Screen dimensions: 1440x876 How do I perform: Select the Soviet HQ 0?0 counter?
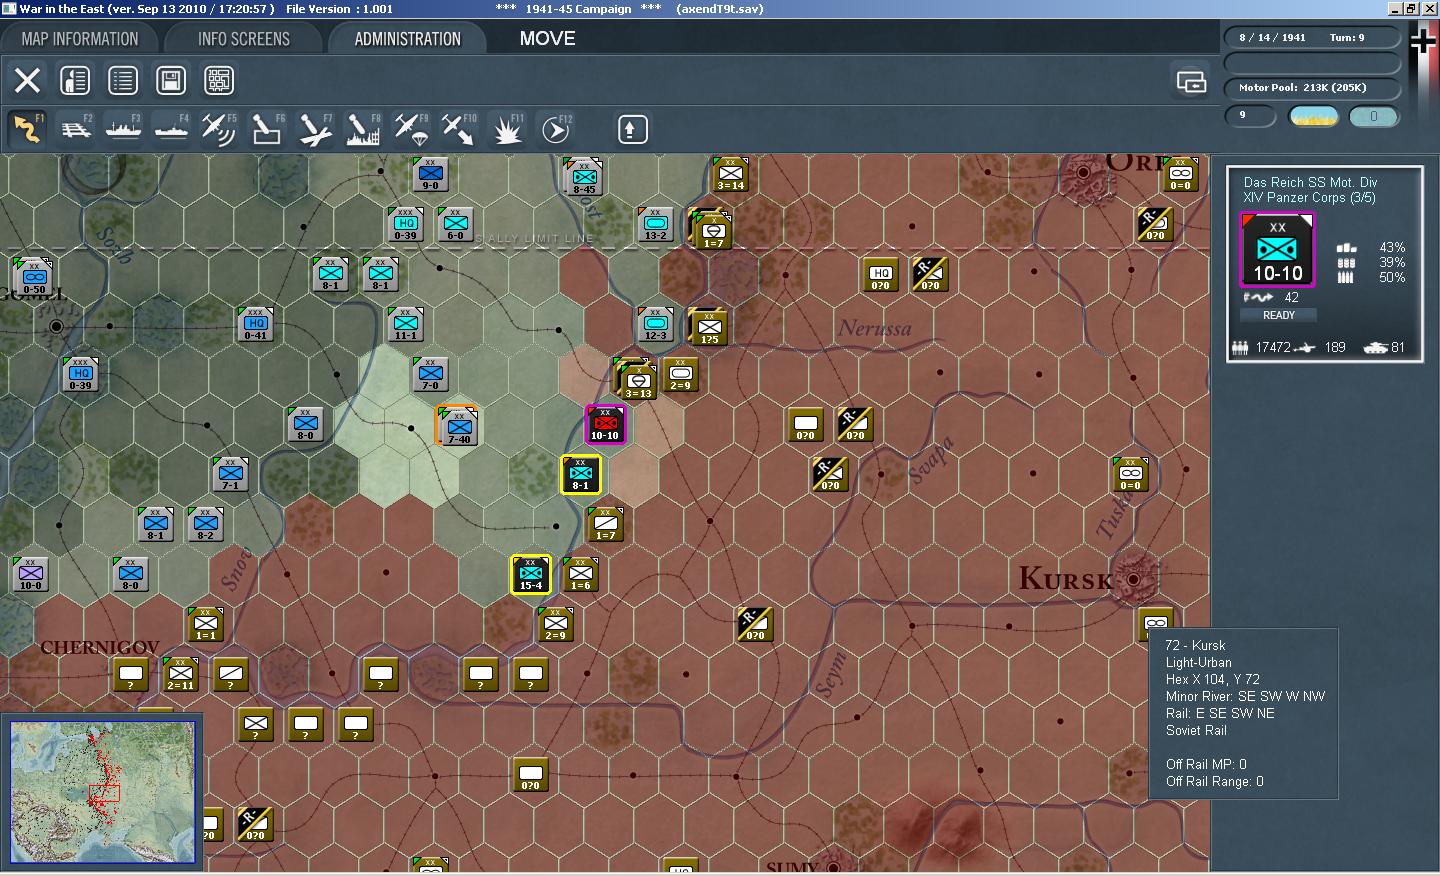point(881,274)
